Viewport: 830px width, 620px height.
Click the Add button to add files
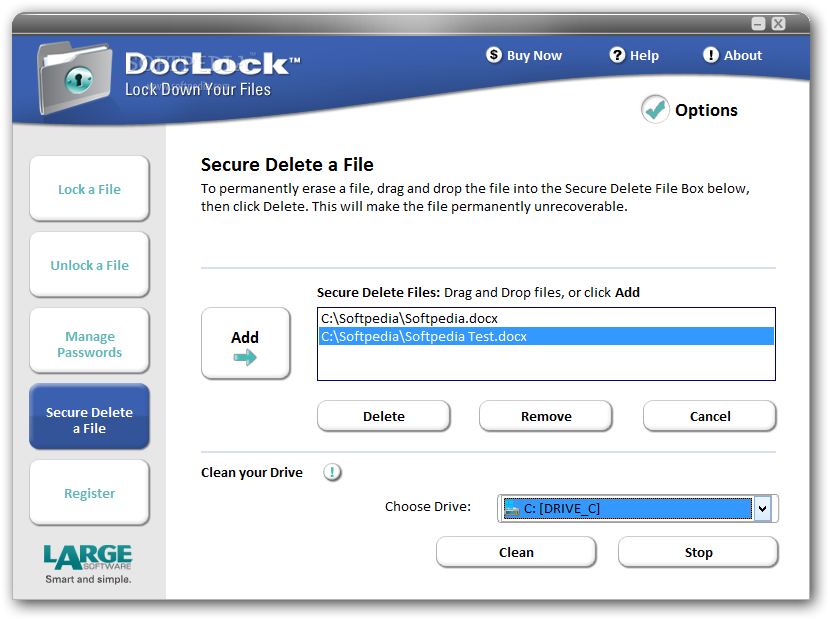click(246, 344)
